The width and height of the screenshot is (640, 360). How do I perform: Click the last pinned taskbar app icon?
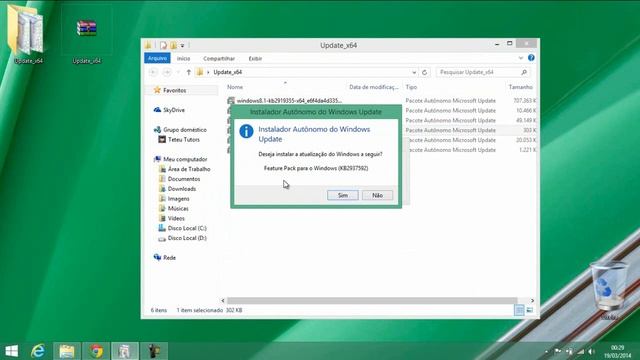153,351
